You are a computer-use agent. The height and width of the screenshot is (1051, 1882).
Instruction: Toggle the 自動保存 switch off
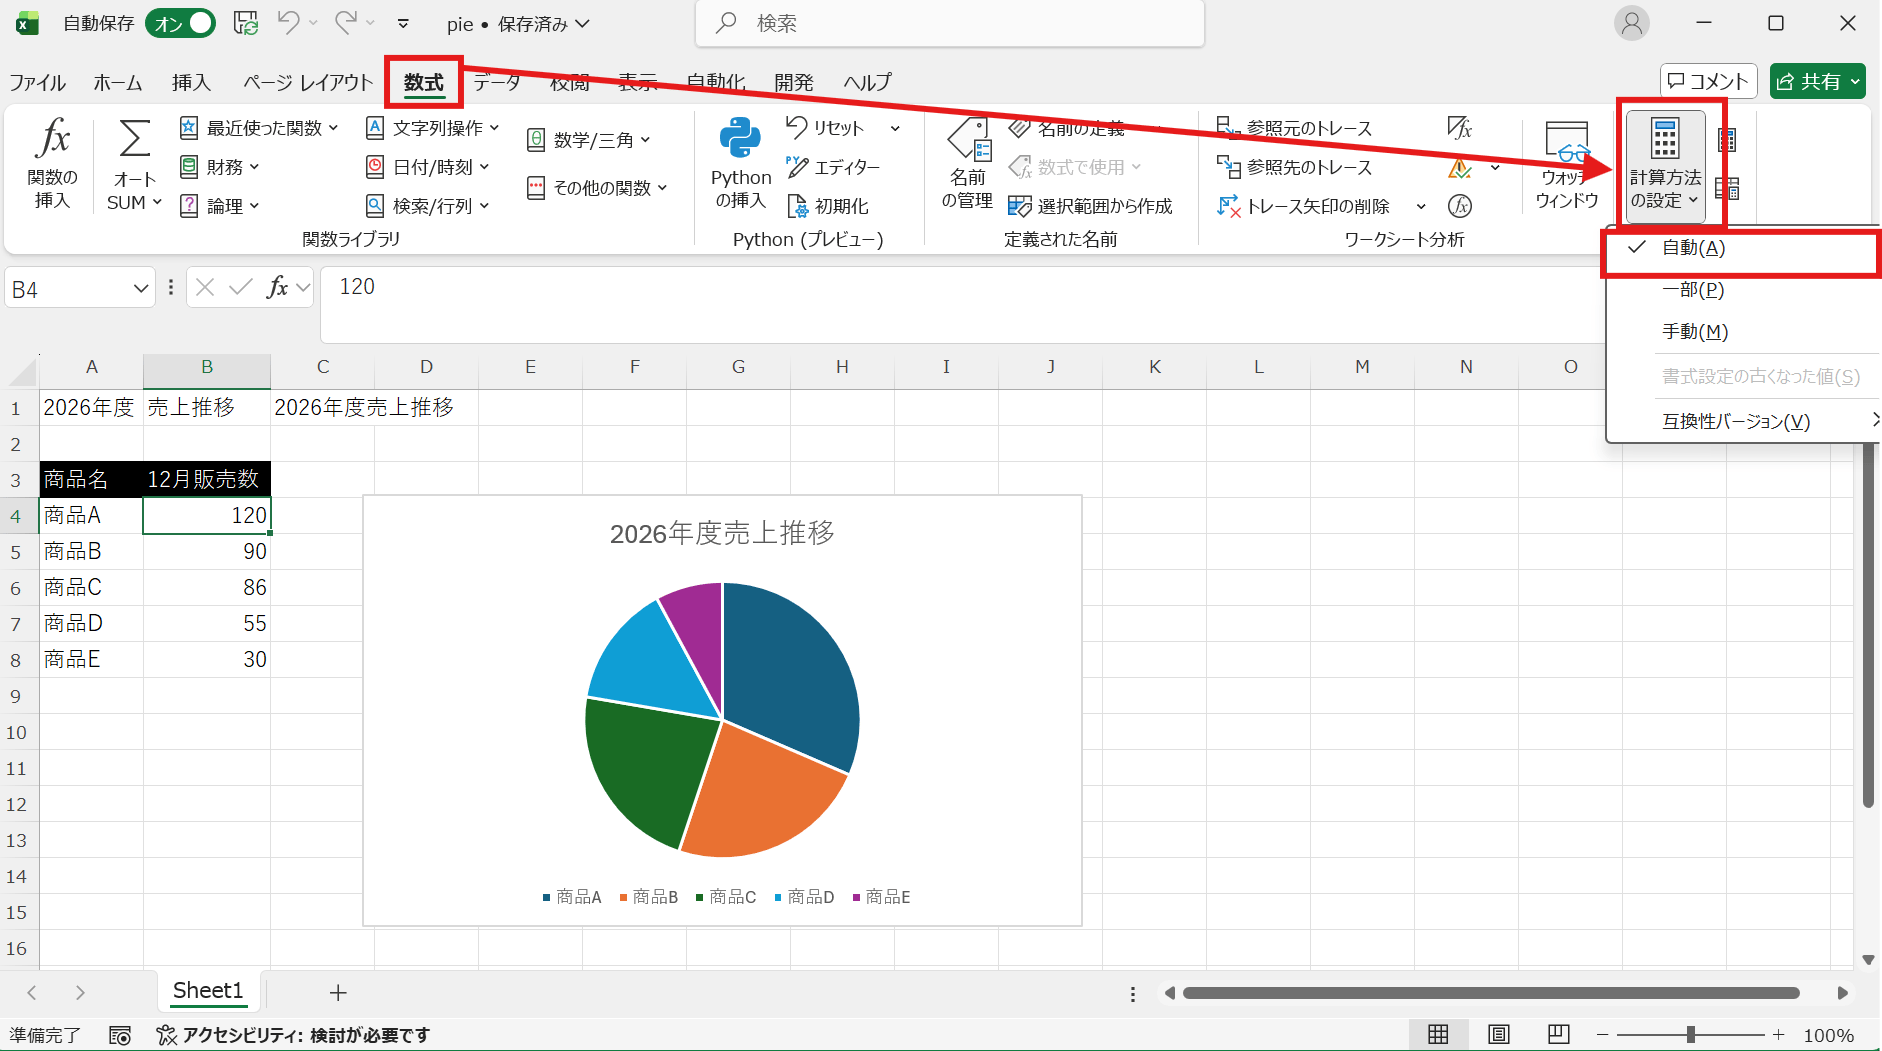[x=180, y=22]
